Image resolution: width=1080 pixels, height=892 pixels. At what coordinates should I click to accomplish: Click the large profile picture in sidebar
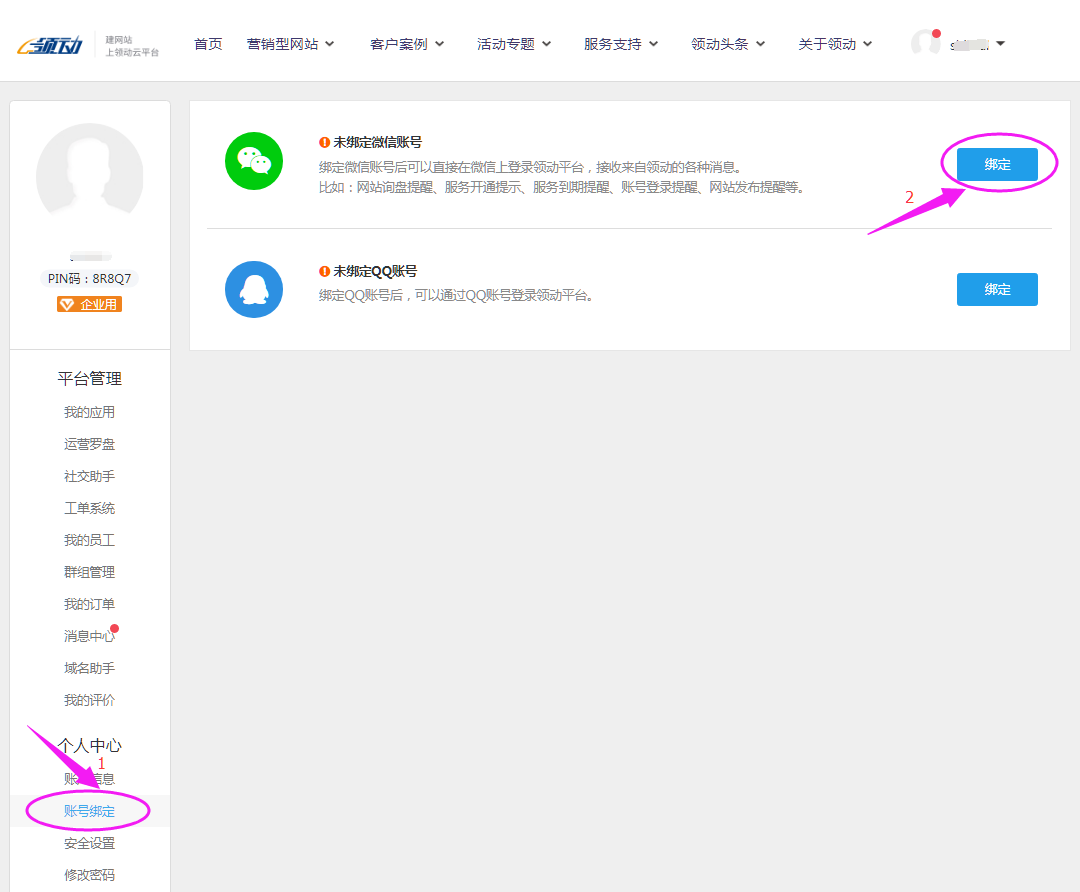(x=89, y=173)
